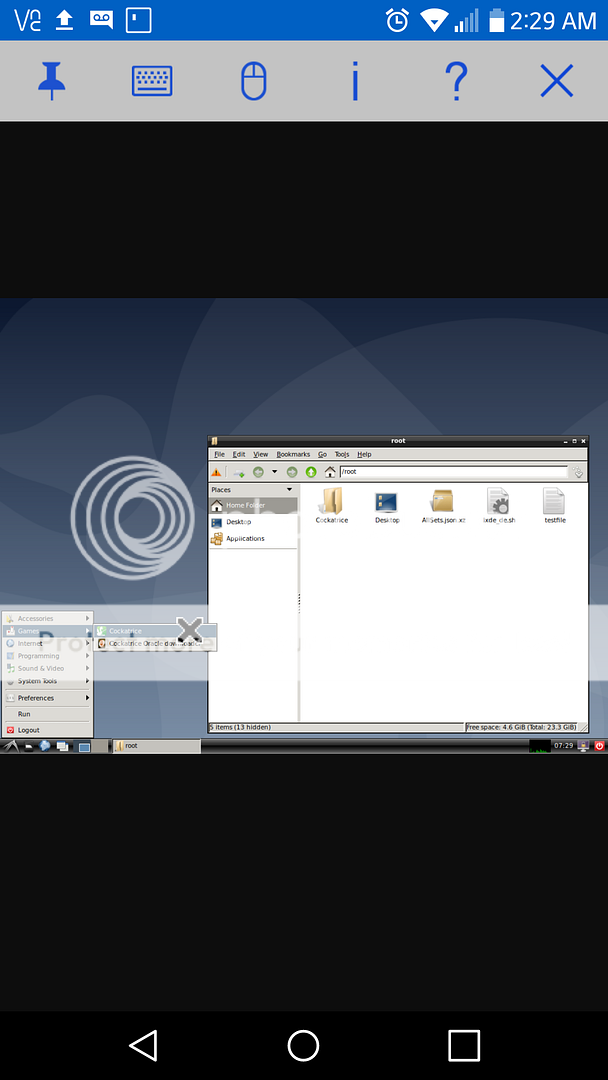608x1080 pixels.
Task: Select Applications in Places sidebar
Action: [x=253, y=539]
